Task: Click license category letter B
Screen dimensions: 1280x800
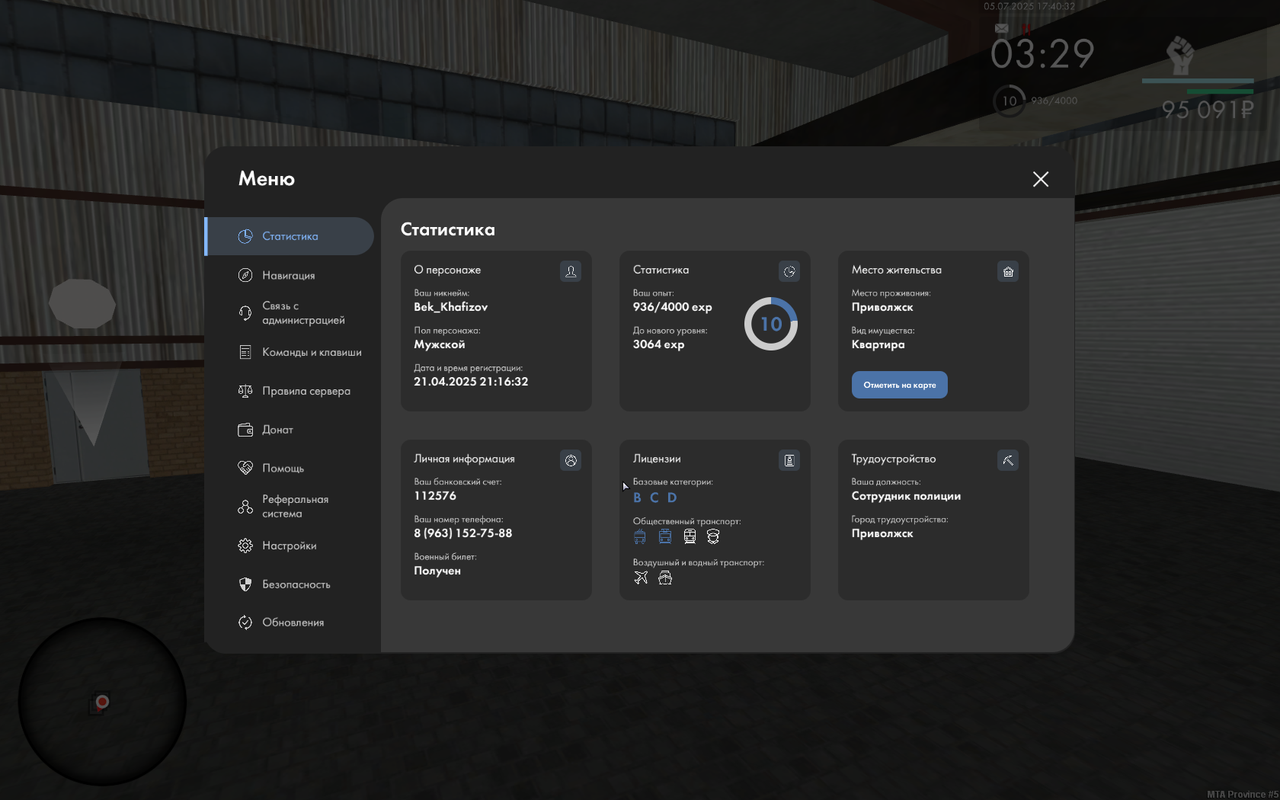Action: point(637,498)
